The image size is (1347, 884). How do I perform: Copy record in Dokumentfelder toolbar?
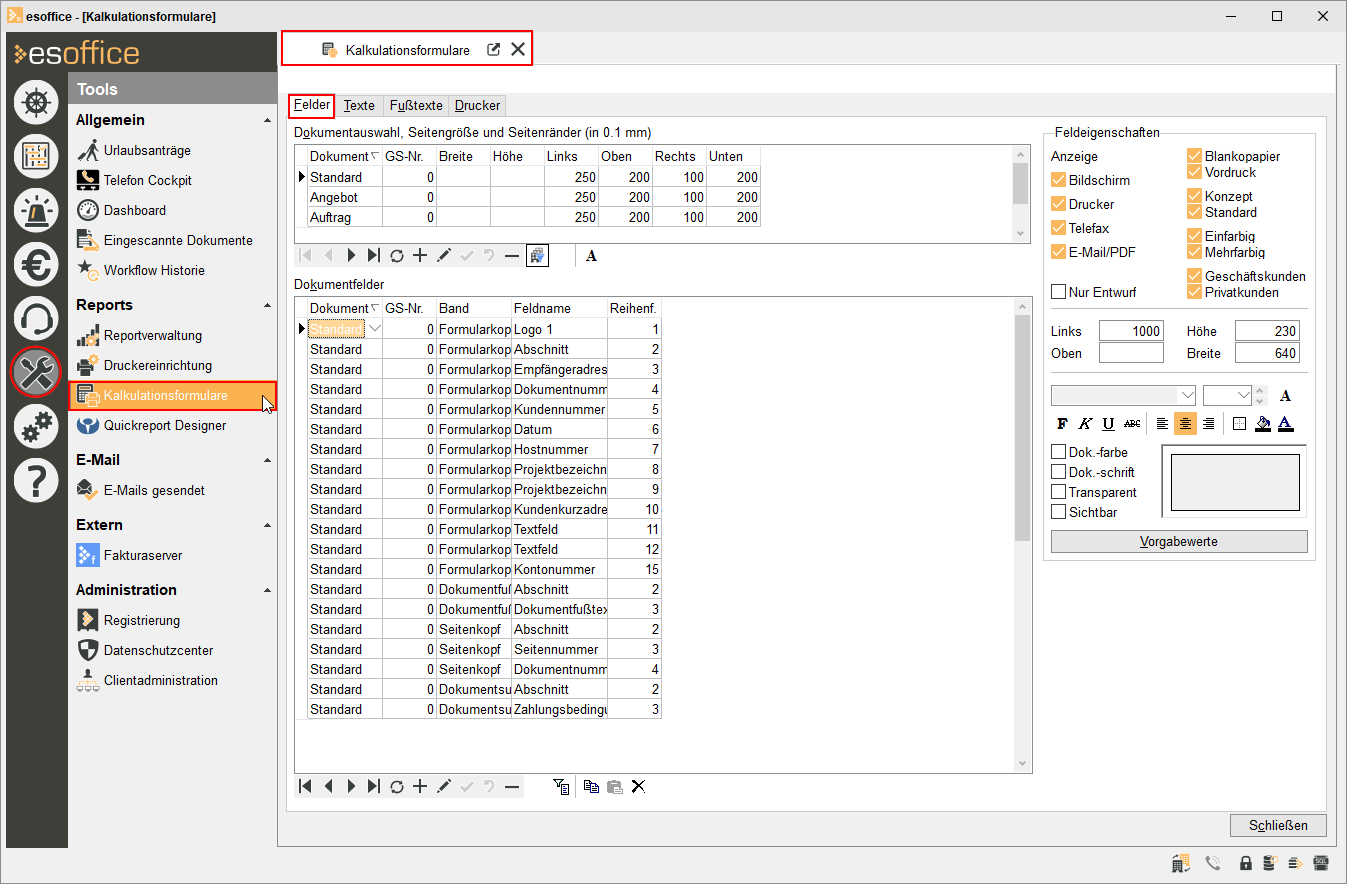pos(591,787)
